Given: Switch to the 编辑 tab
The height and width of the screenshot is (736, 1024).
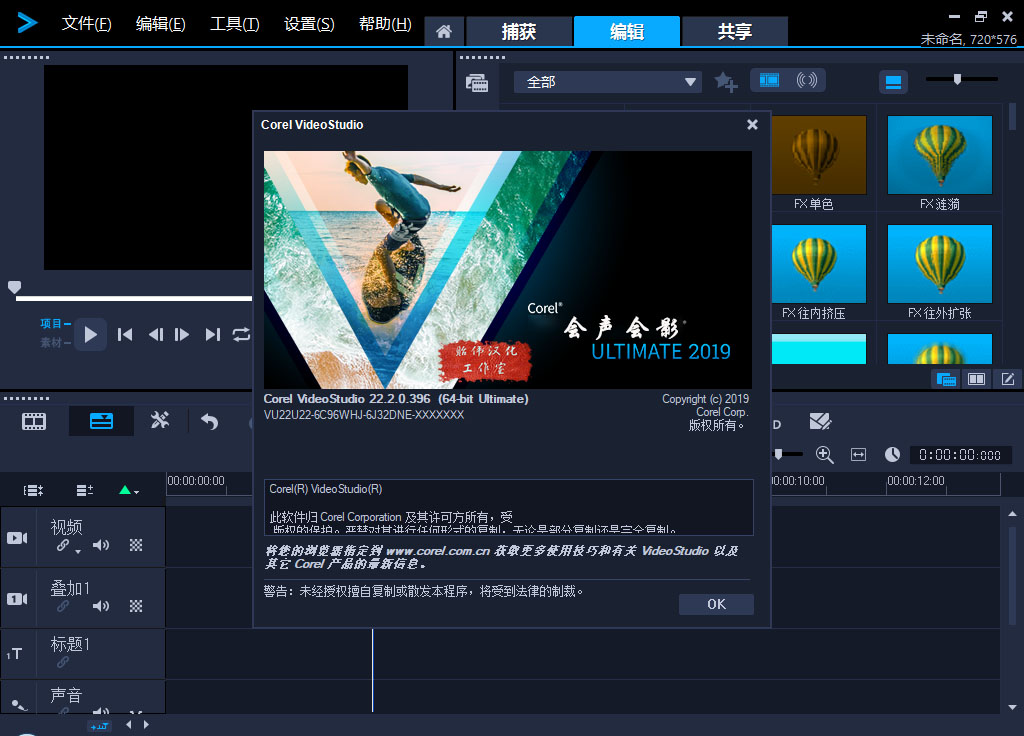Looking at the screenshot, I should point(627,31).
